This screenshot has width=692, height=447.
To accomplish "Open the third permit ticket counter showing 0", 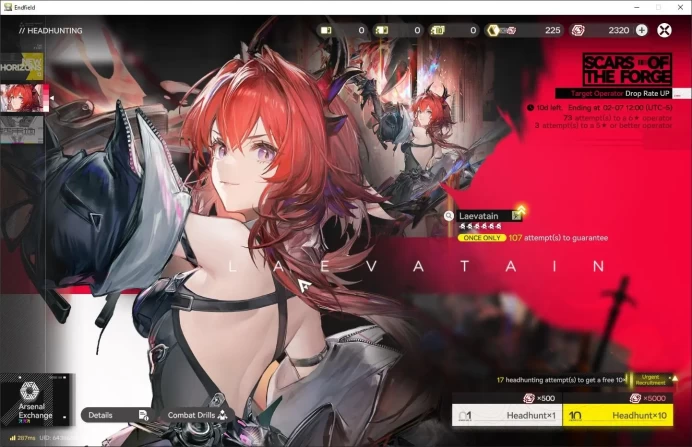I will (454, 30).
